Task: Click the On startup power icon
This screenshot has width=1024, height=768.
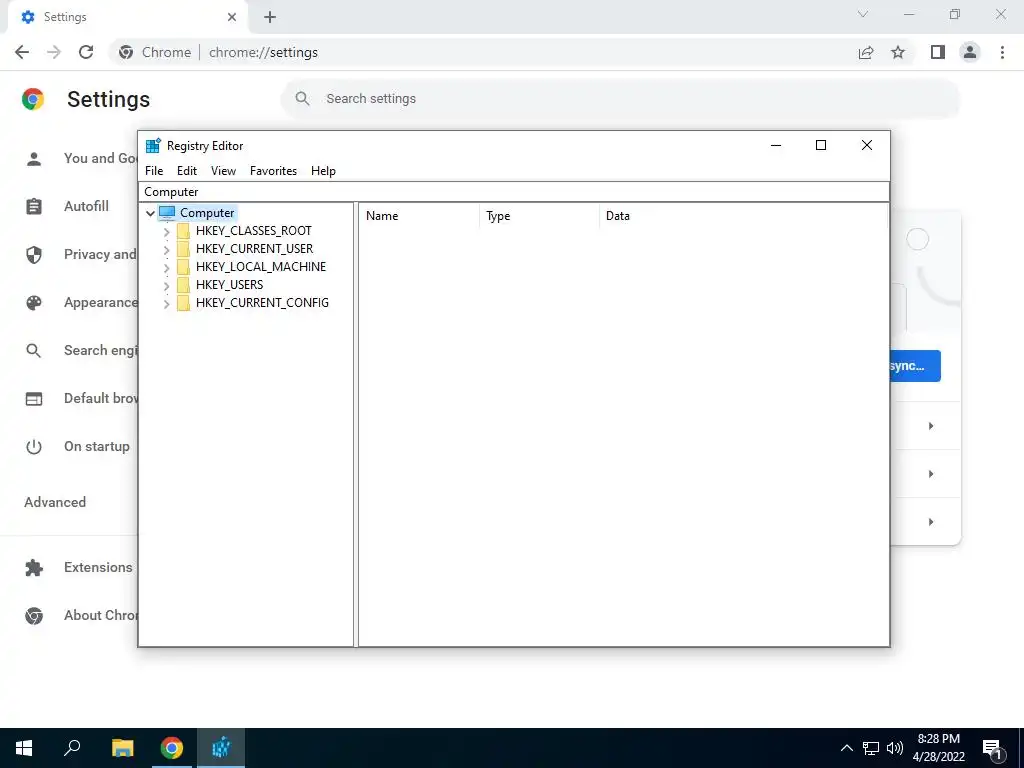Action: click(x=34, y=447)
